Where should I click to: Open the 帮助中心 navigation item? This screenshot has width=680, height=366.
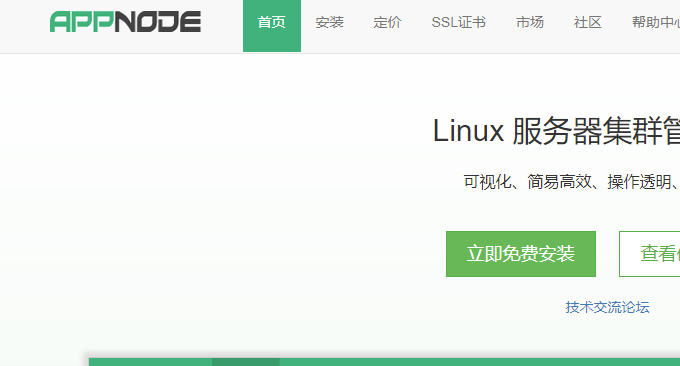pos(656,22)
